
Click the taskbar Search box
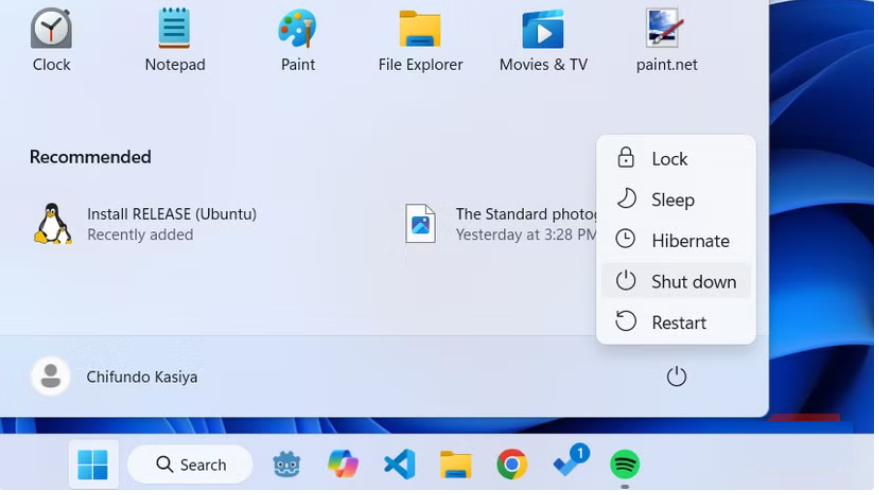[x=191, y=465]
